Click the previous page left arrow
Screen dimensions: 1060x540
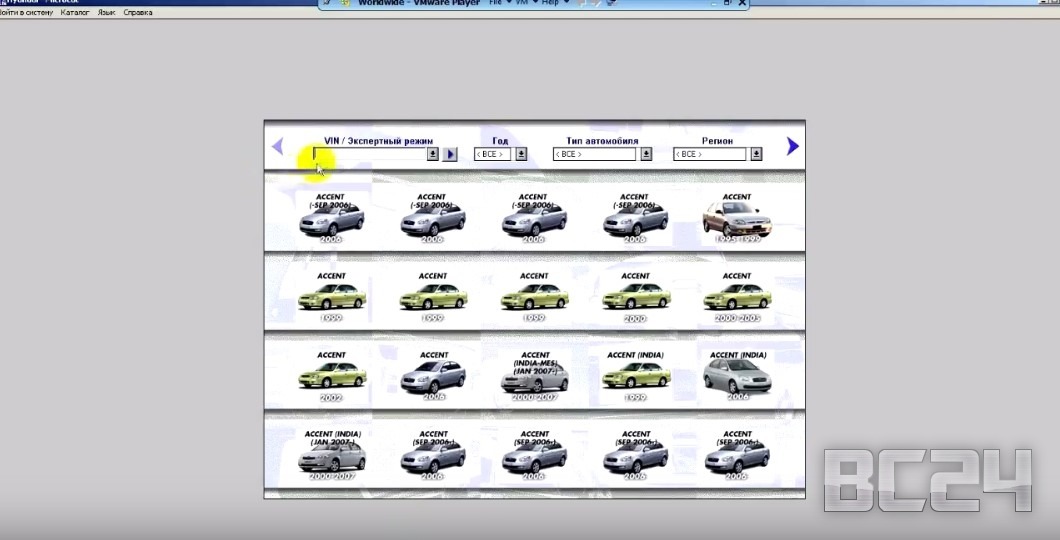pyautogui.click(x=278, y=147)
